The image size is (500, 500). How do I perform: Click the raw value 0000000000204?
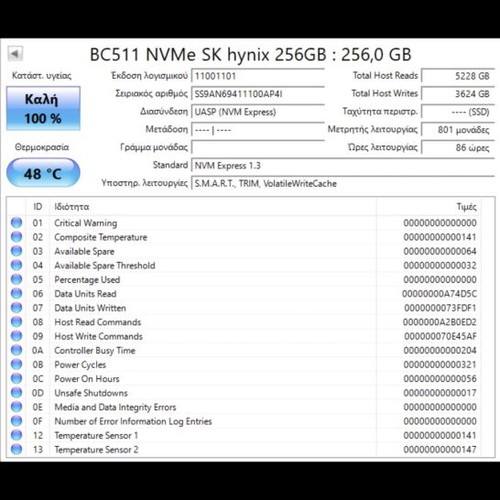point(440,350)
